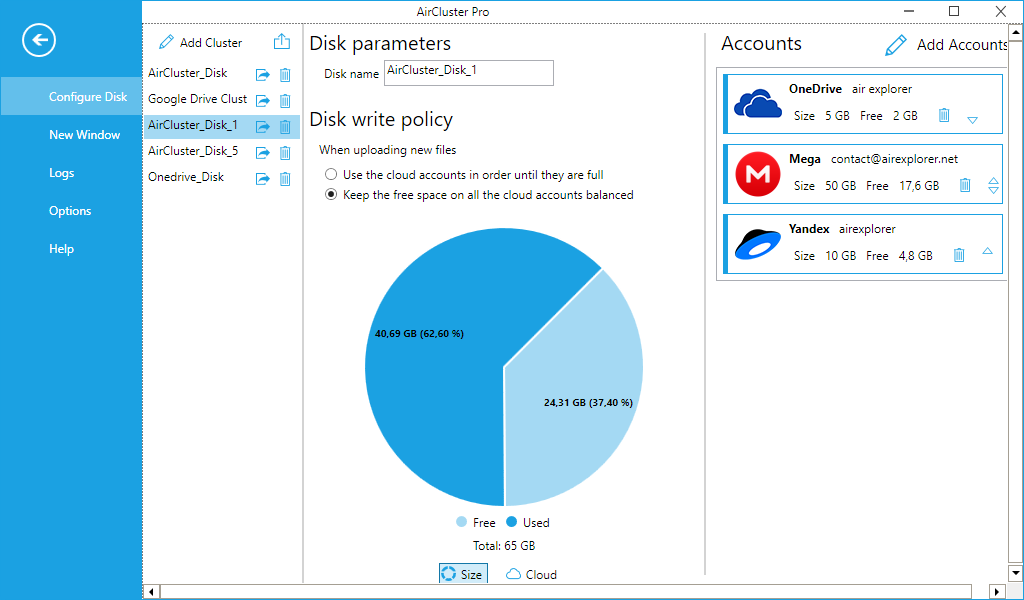Click the arrow icon on AirCluster_Disk_1 row

click(x=263, y=127)
